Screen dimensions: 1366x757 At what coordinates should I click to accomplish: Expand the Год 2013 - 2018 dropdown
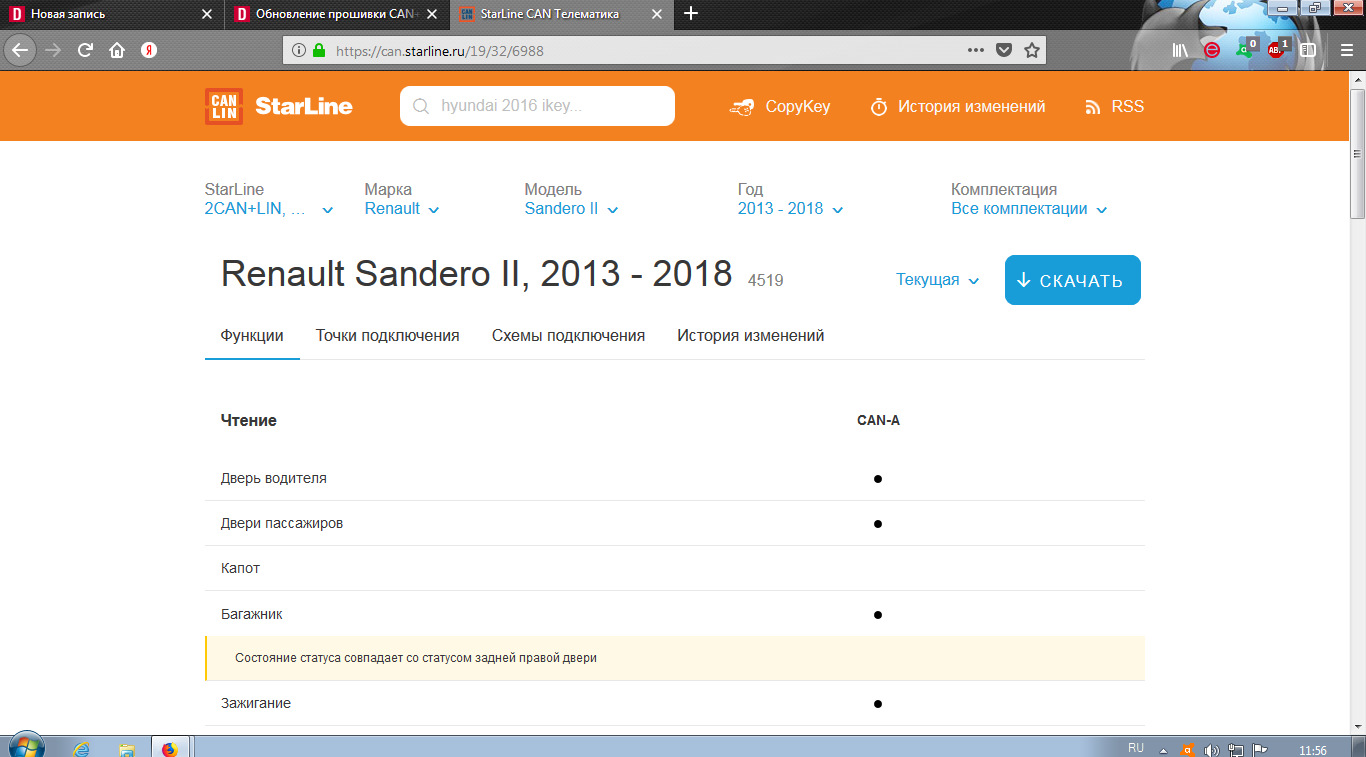(x=791, y=209)
